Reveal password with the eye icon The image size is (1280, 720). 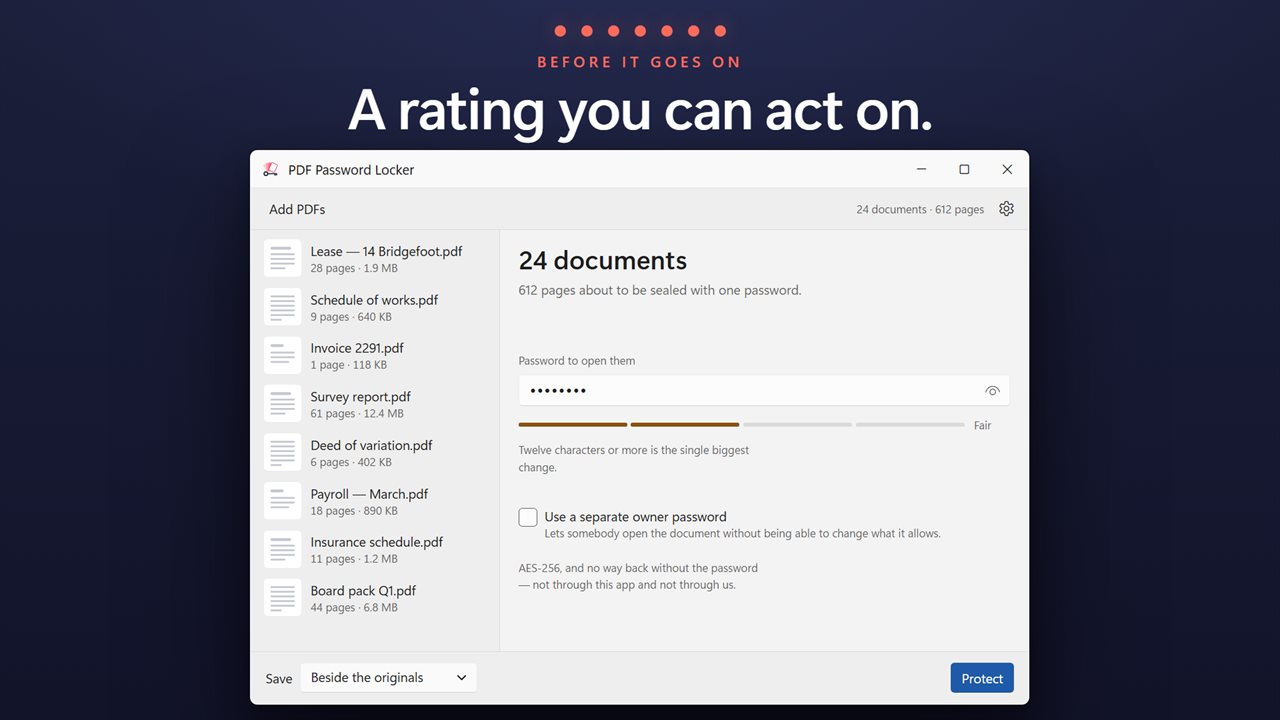pos(992,391)
